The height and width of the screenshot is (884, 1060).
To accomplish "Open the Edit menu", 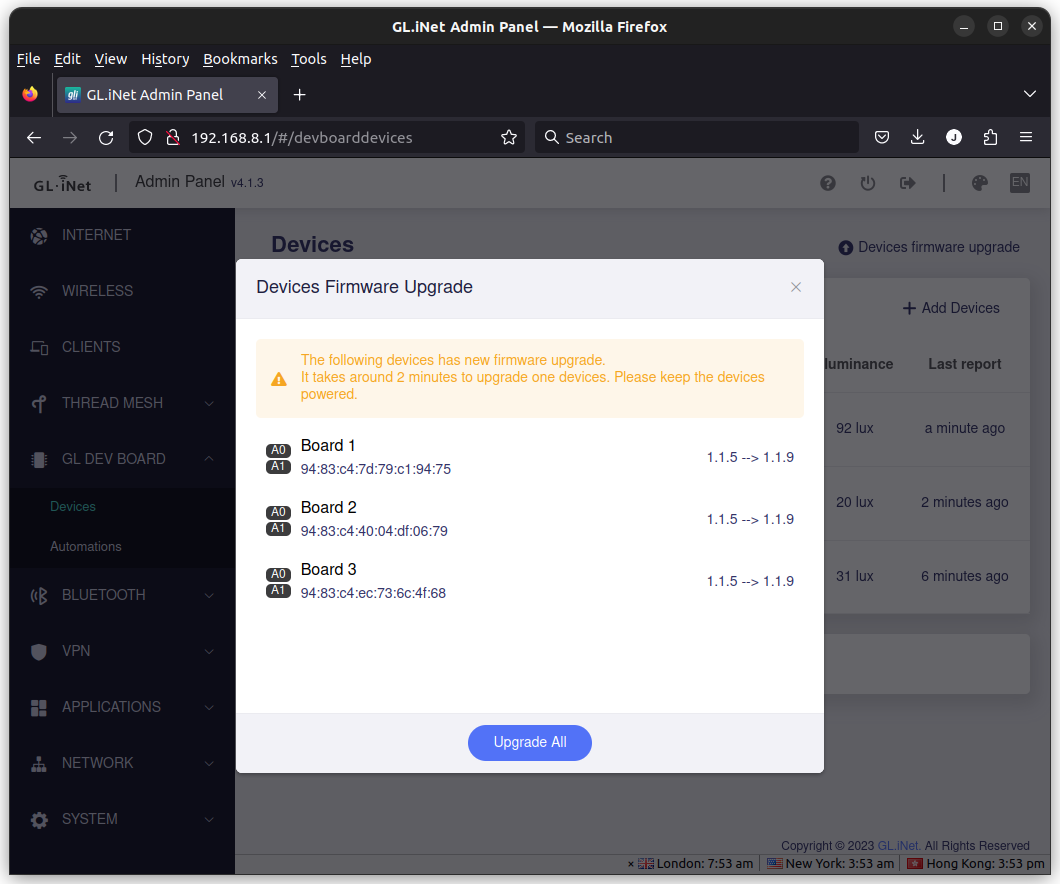I will 68,59.
